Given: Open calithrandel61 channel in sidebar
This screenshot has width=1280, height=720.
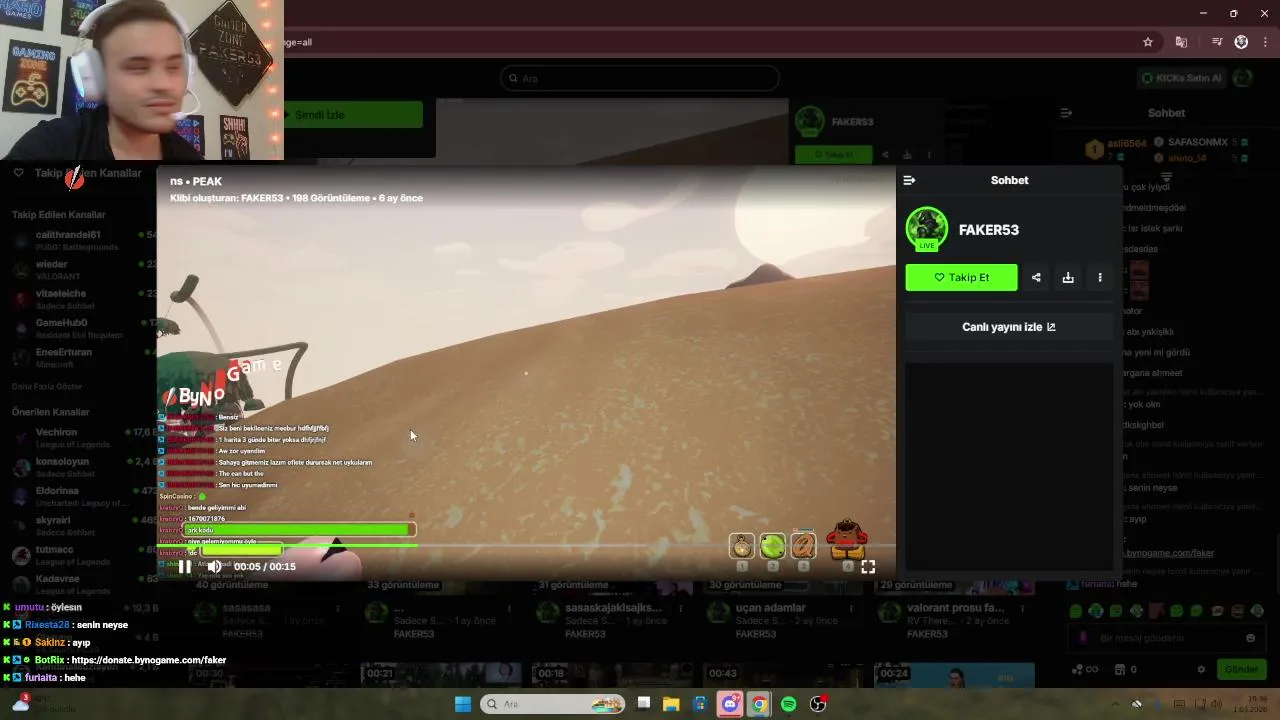Looking at the screenshot, I should 80,240.
